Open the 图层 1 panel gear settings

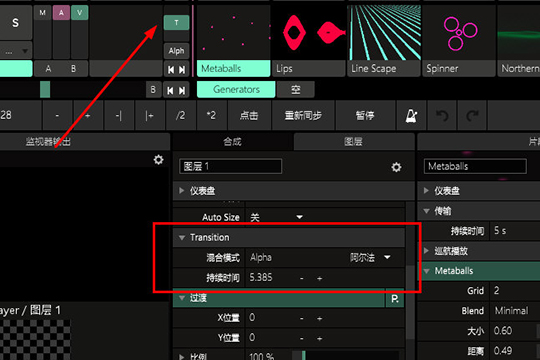coord(396,167)
